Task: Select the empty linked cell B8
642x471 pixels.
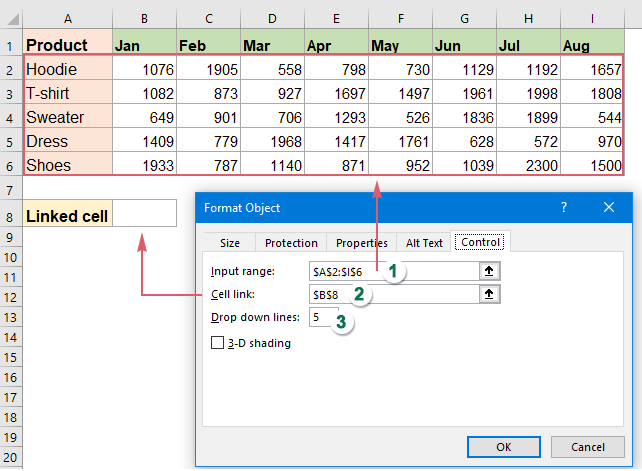Action: point(145,214)
